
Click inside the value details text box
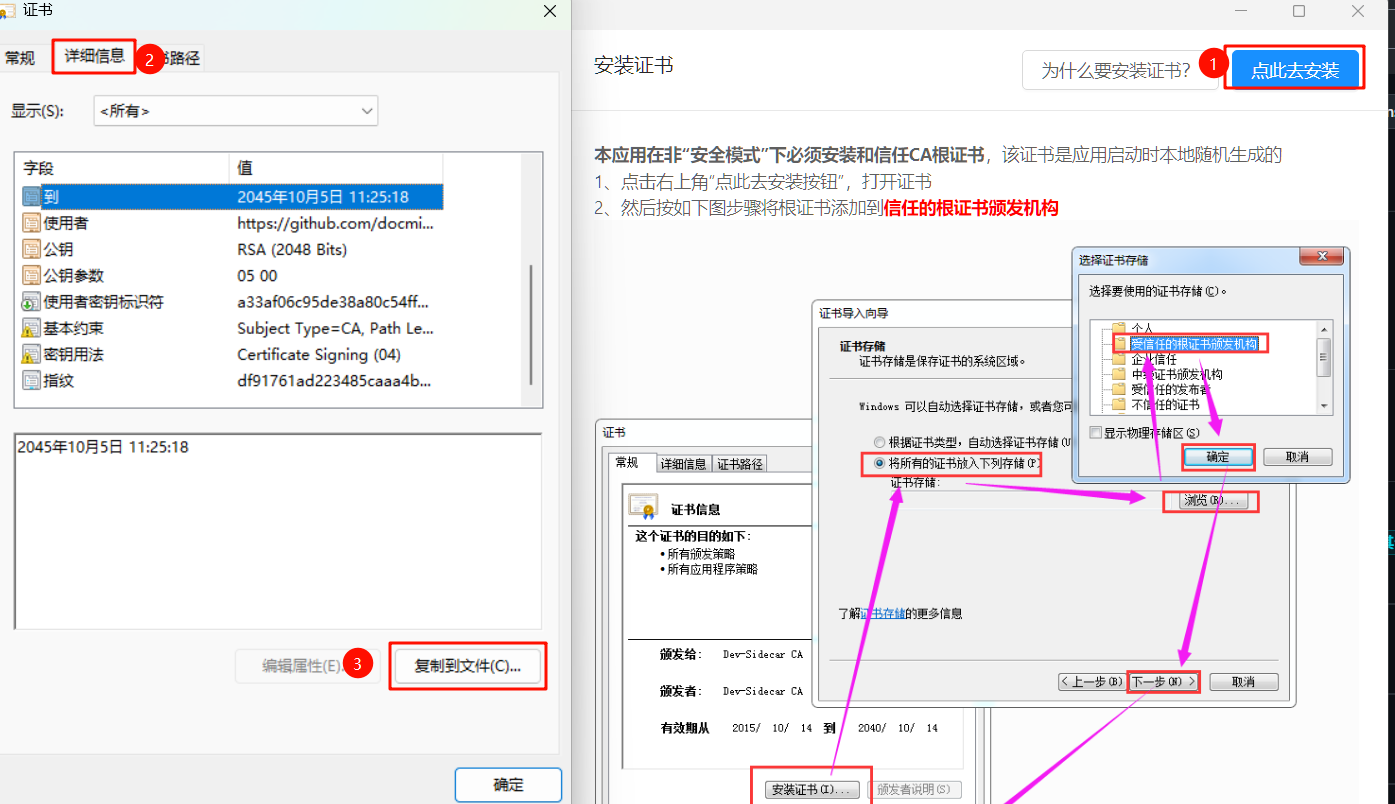(278, 530)
